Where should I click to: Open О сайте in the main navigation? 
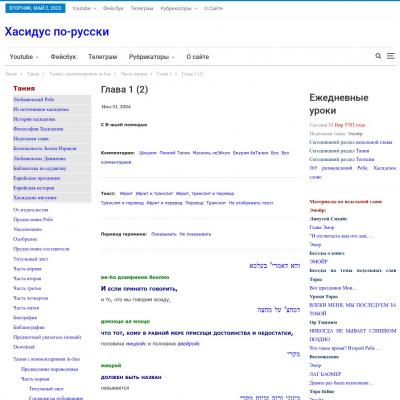click(198, 57)
